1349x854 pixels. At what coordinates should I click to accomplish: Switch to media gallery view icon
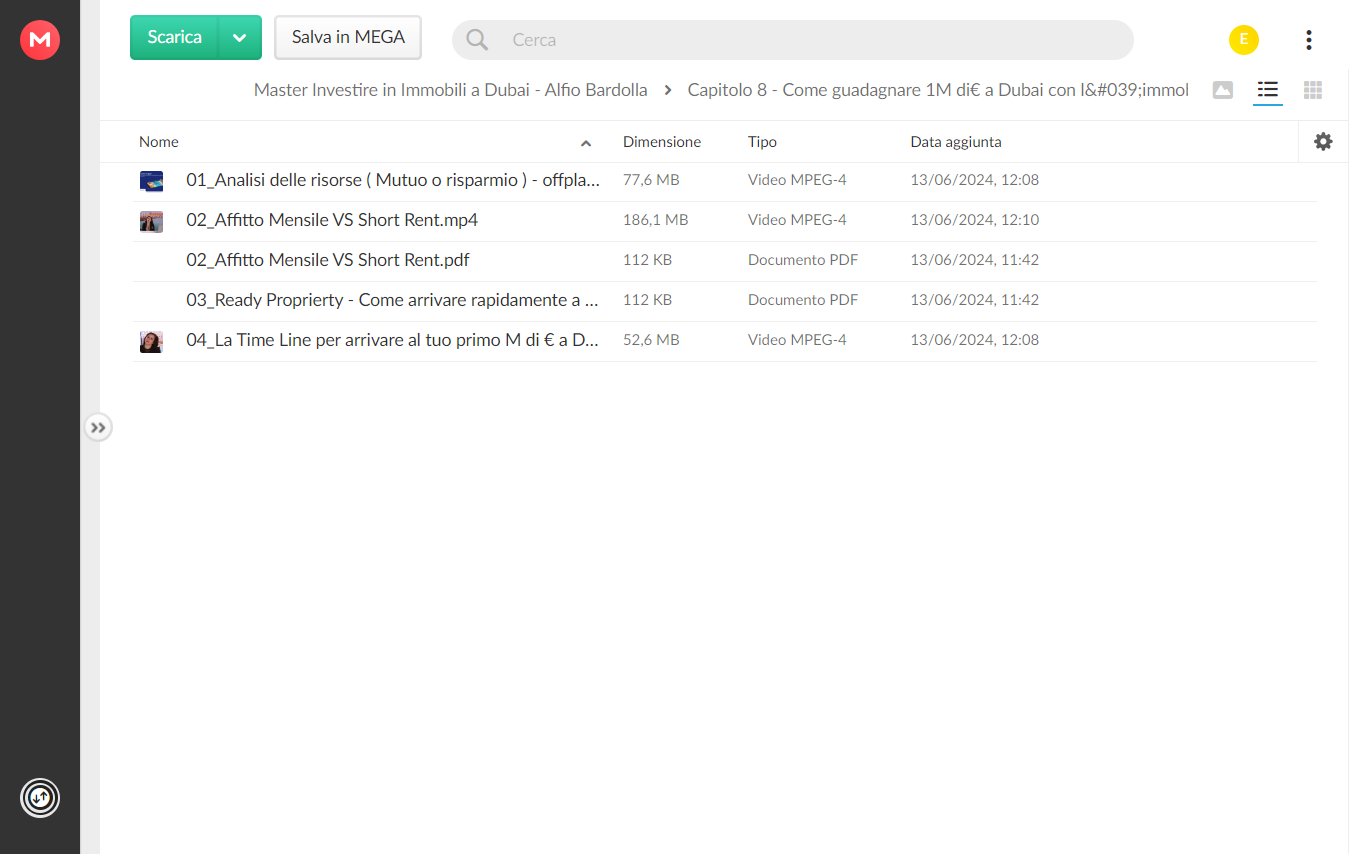click(x=1222, y=90)
